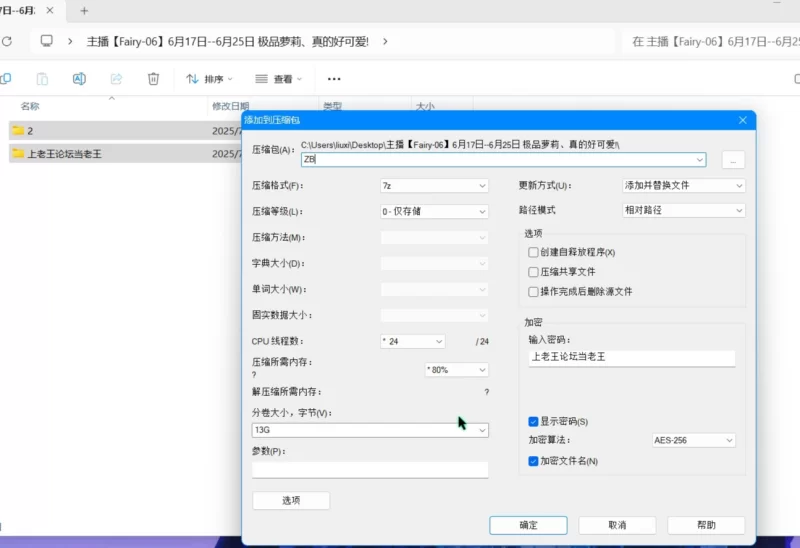Open the three-dot more options menu
Viewport: 800px width, 548px height.
334,79
